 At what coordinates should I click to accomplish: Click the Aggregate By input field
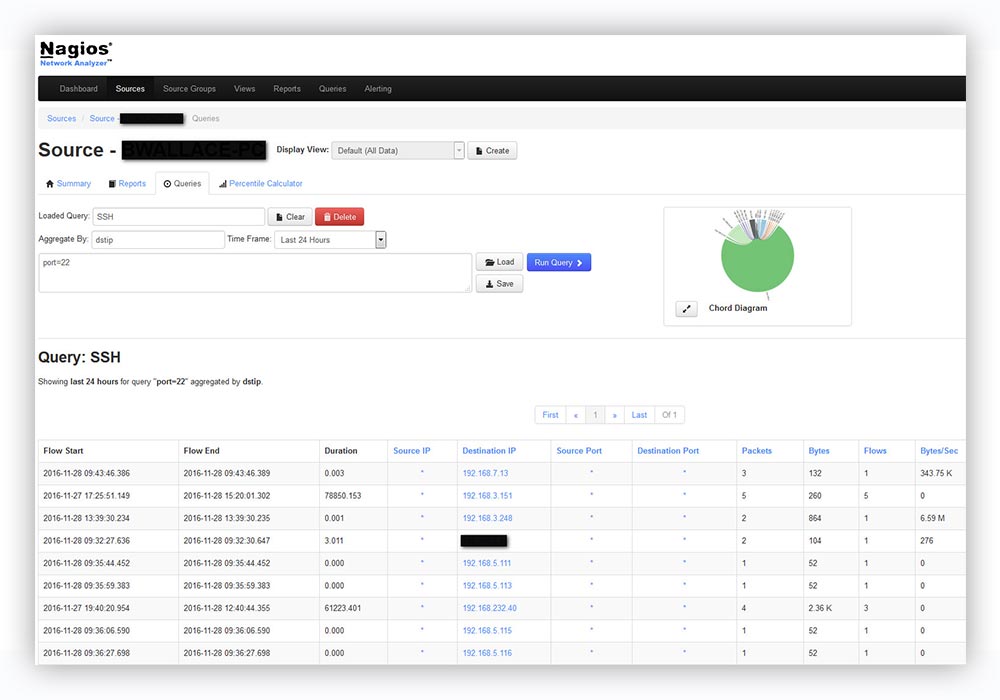tap(158, 240)
